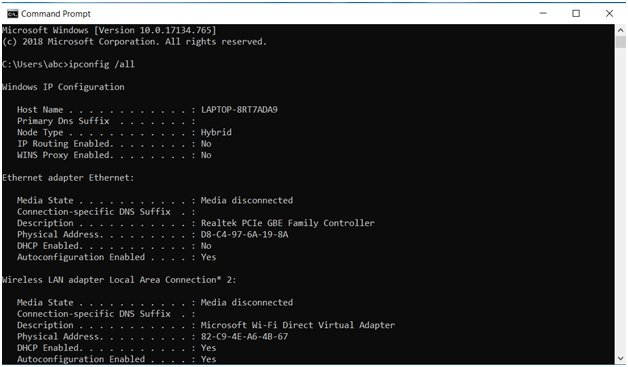Click the Ethernet adapter Ethernet heading
Image resolution: width=628 pixels, height=367 pixels.
68,177
